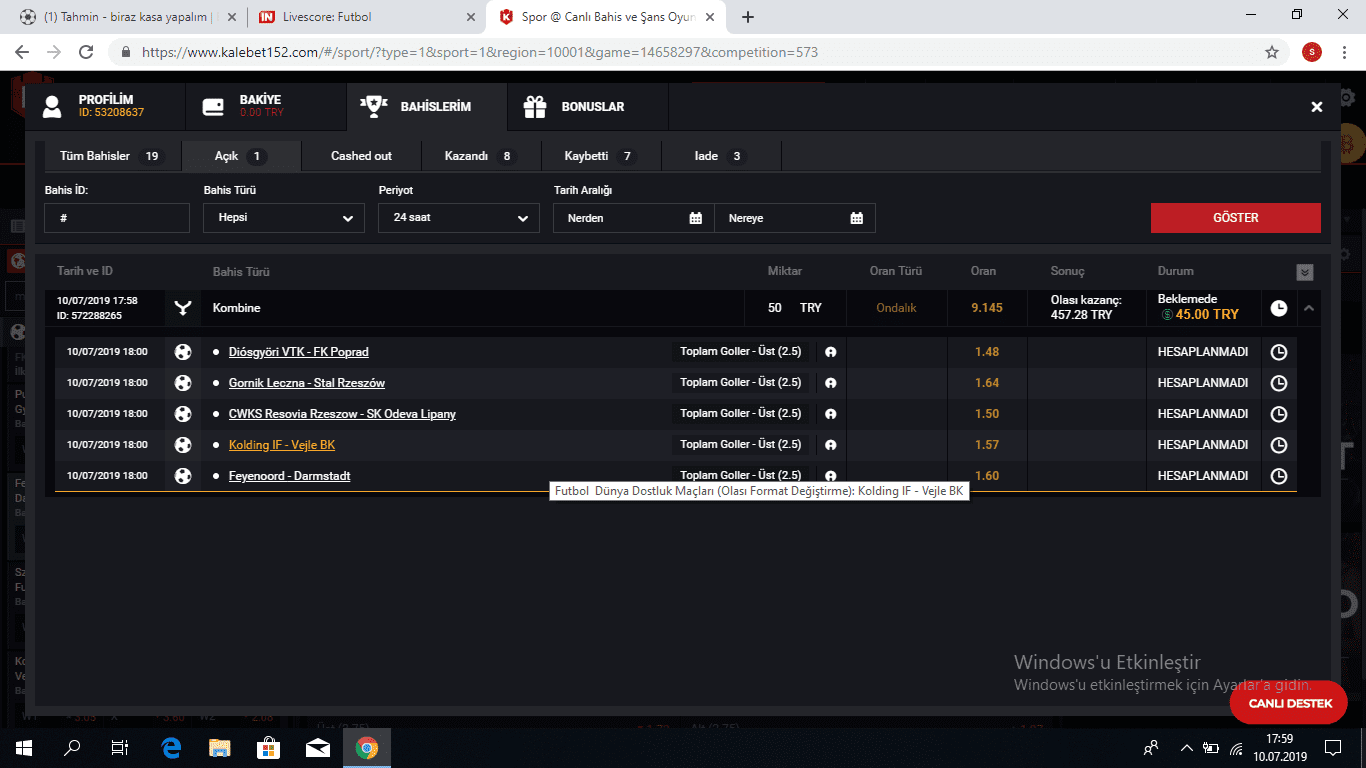Open the Windows Start menu
The image size is (1366, 768).
(24, 747)
